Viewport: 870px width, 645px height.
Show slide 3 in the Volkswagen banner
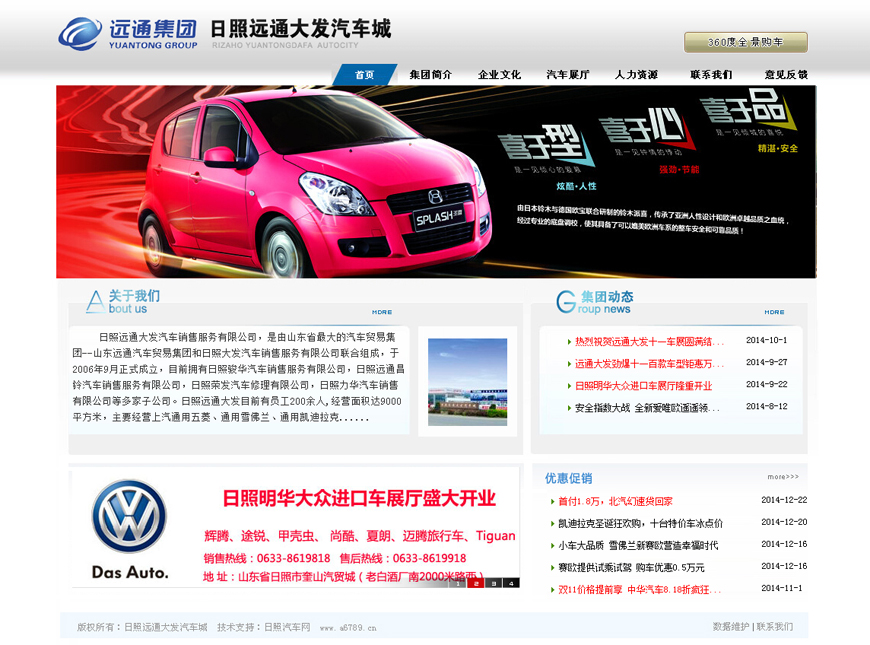[493, 583]
